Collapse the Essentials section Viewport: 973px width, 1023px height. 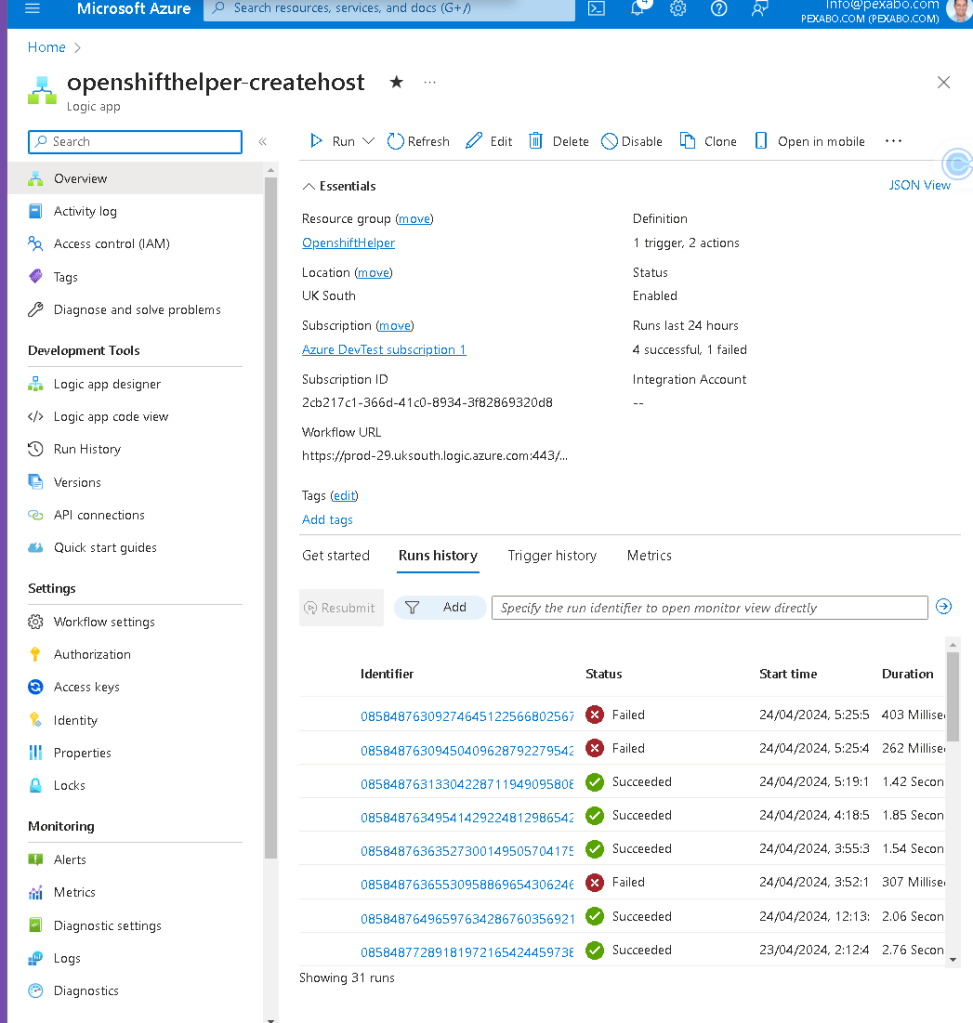click(x=339, y=186)
